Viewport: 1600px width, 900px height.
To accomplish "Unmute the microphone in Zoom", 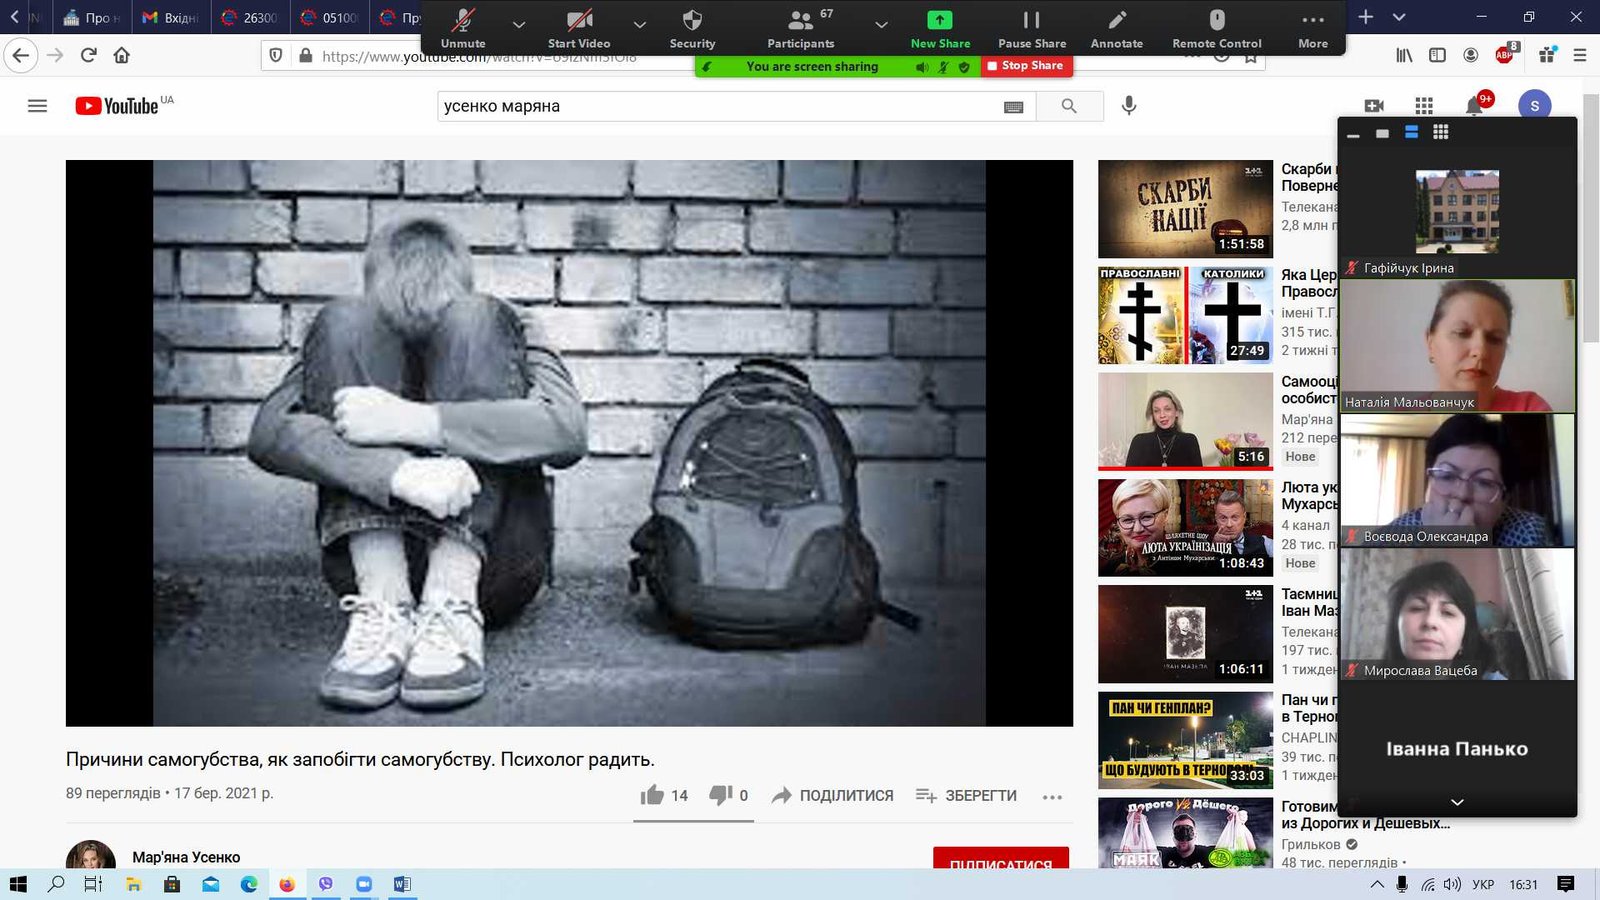I will 463,21.
